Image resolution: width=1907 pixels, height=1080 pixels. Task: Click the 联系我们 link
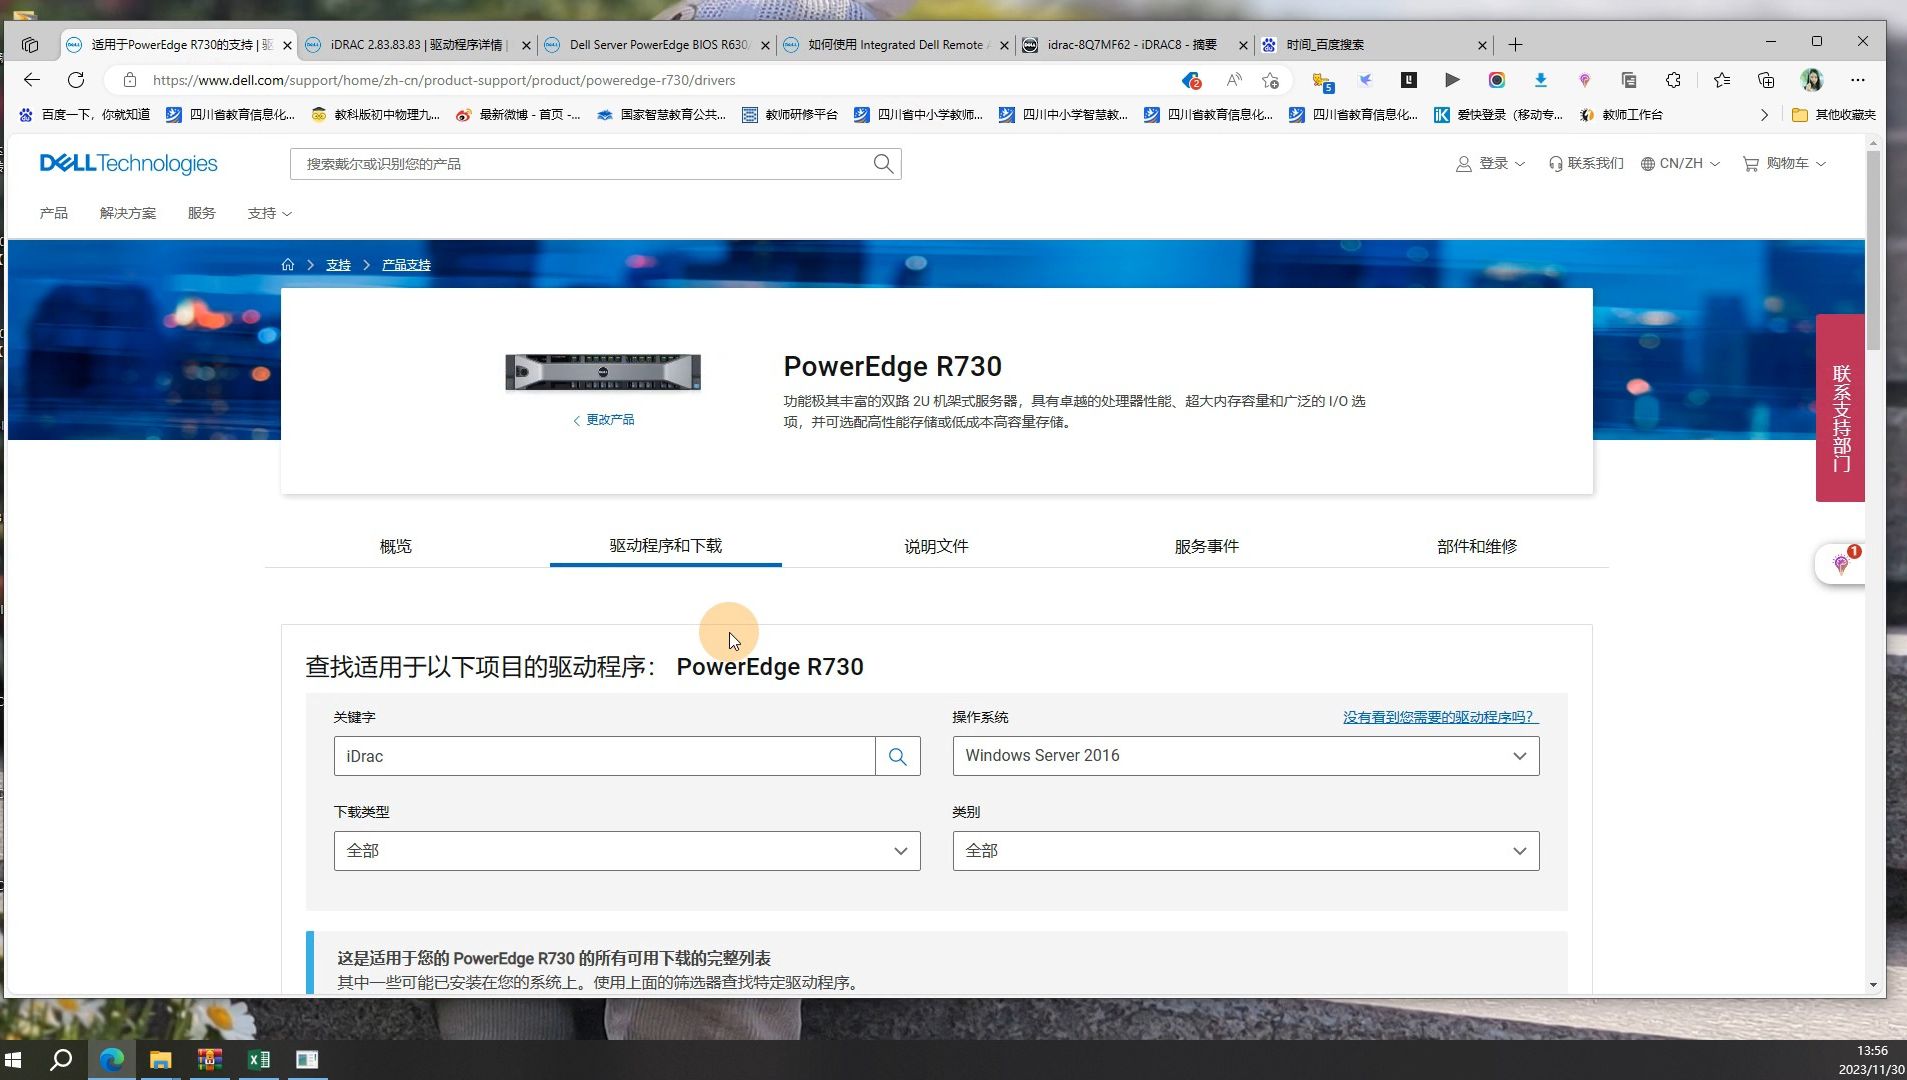(1586, 164)
